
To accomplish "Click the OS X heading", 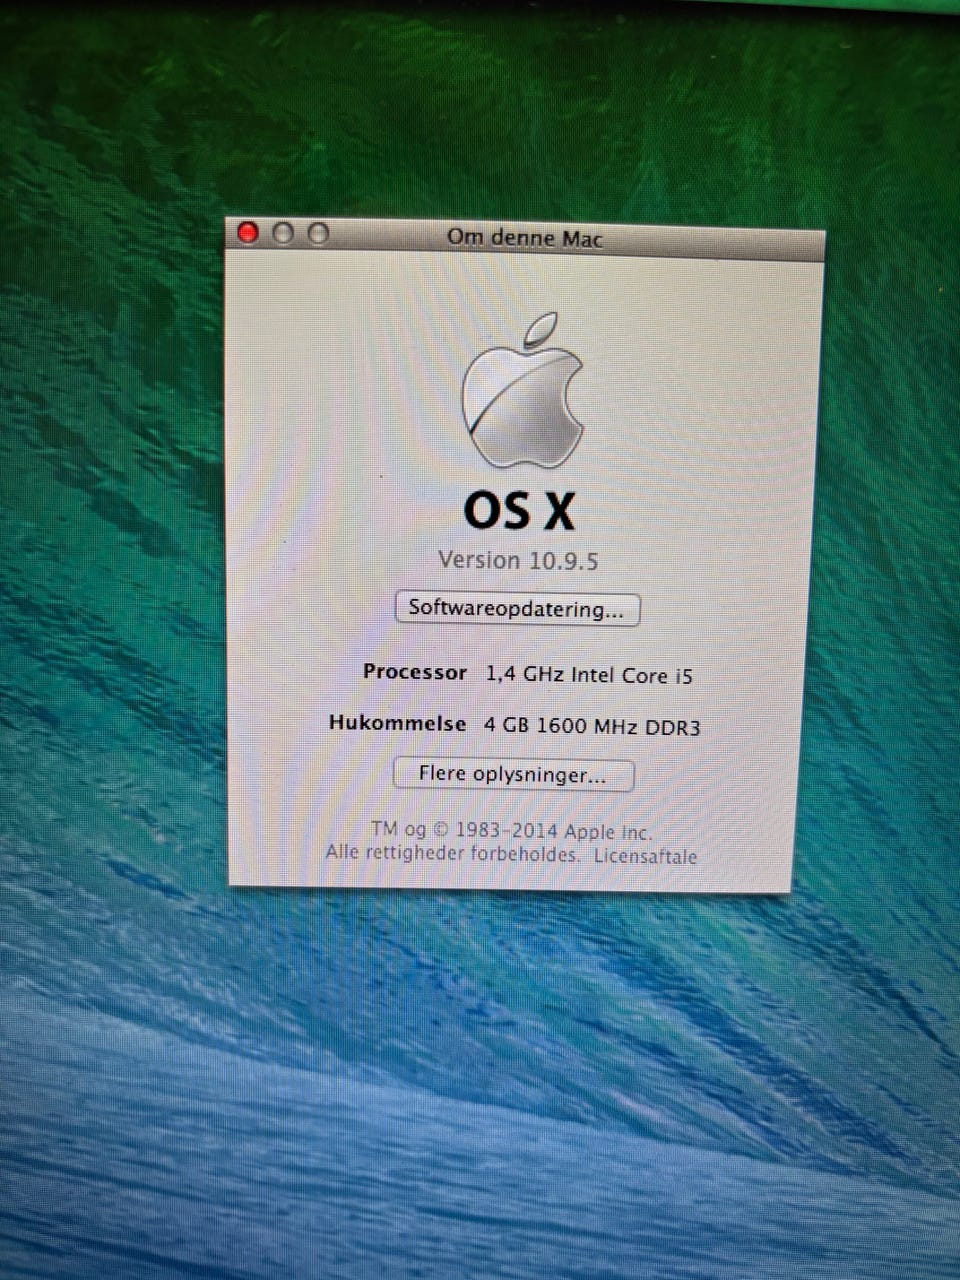I will click(520, 510).
